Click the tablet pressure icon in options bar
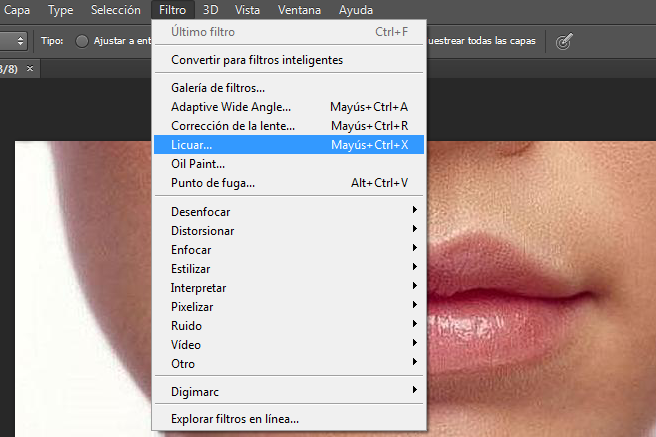656x437 pixels. pyautogui.click(x=565, y=42)
